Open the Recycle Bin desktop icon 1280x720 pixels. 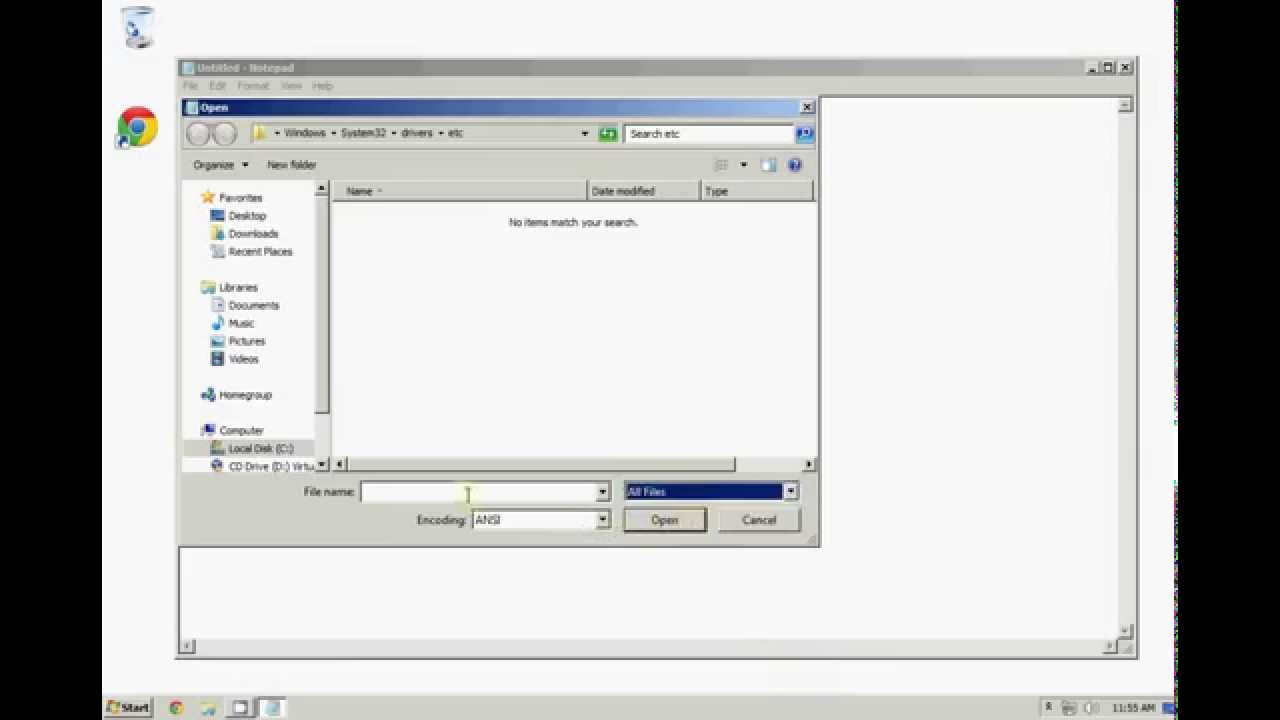click(x=138, y=27)
